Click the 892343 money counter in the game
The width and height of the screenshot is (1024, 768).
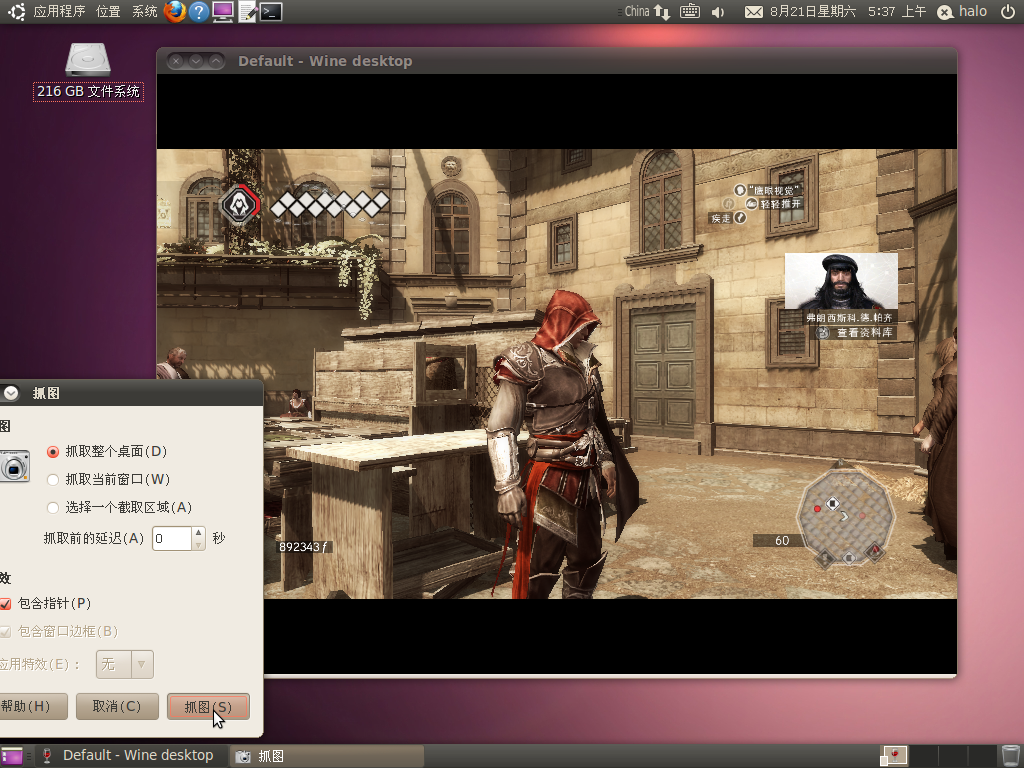pos(303,547)
